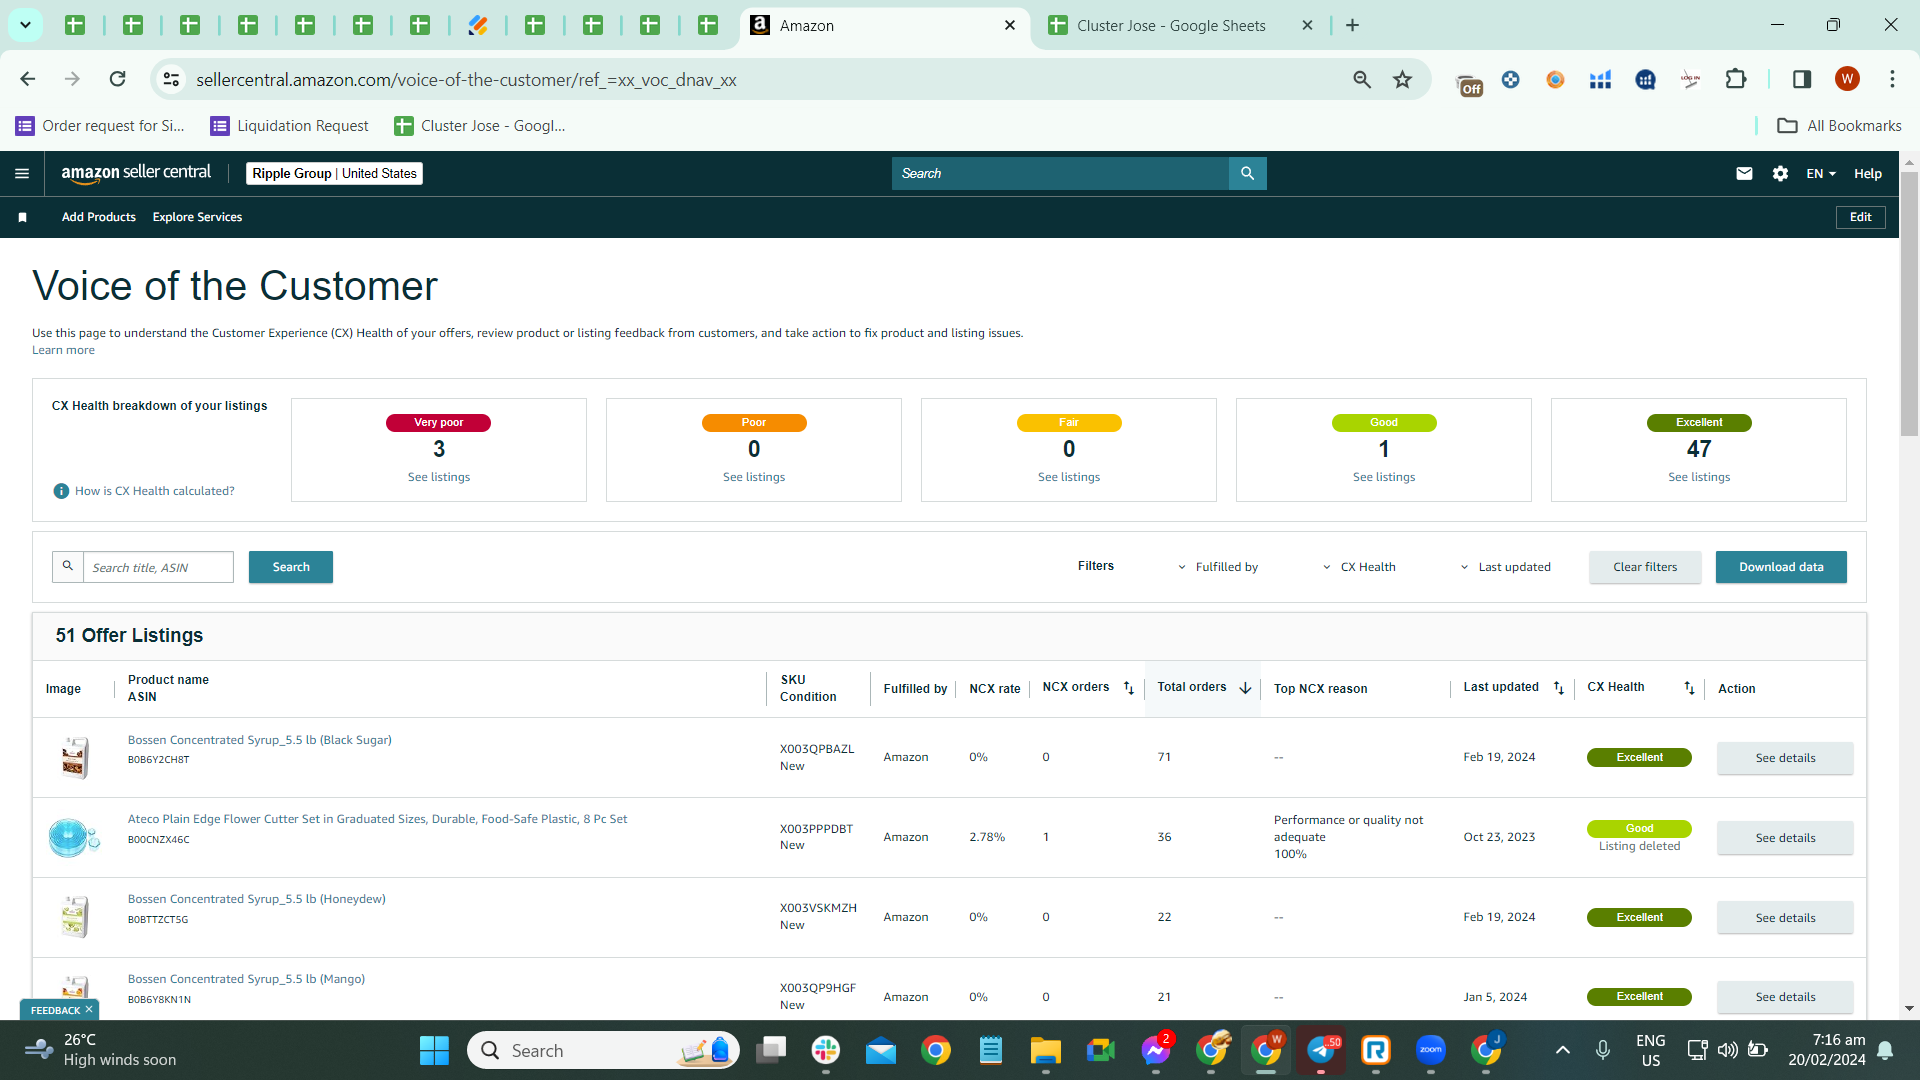Open the Help menu item
The height and width of the screenshot is (1080, 1920).
pos(1867,174)
